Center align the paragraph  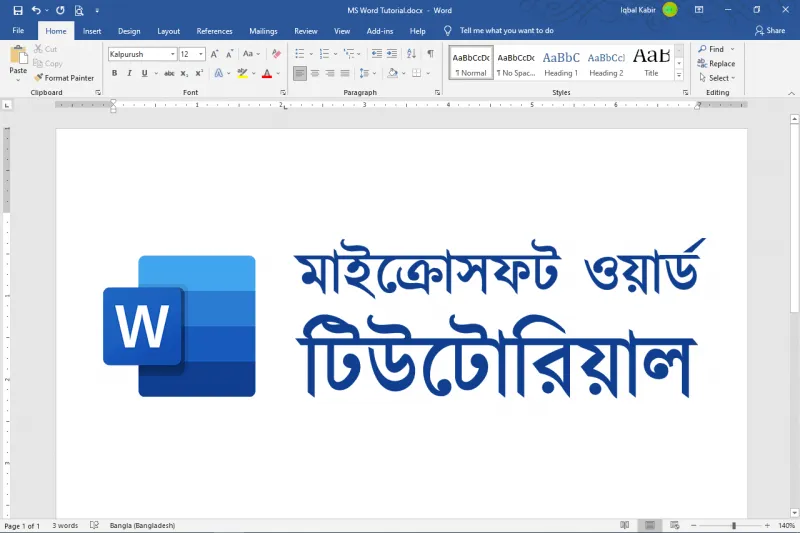(x=315, y=73)
